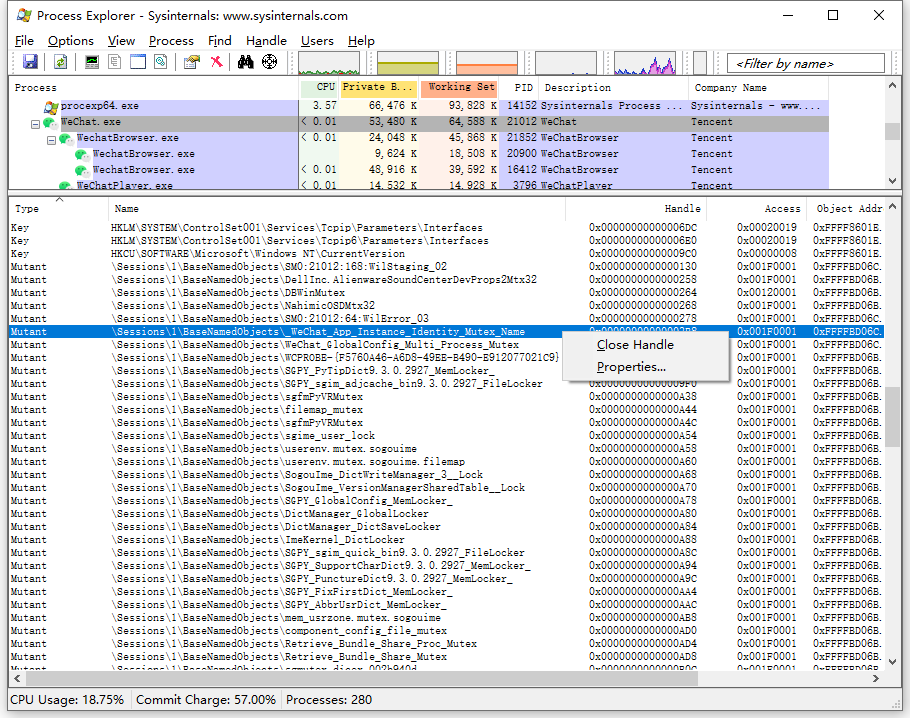Open the CPU usage history graph
This screenshot has width=910, height=718.
click(x=329, y=63)
